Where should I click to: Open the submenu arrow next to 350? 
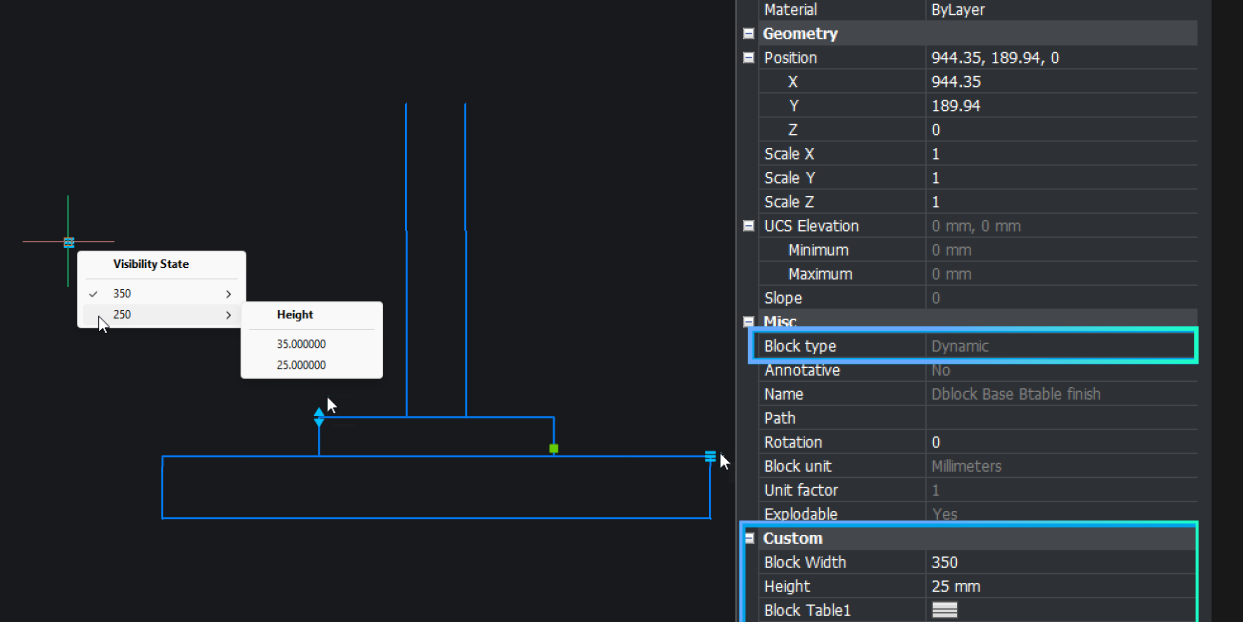227,293
